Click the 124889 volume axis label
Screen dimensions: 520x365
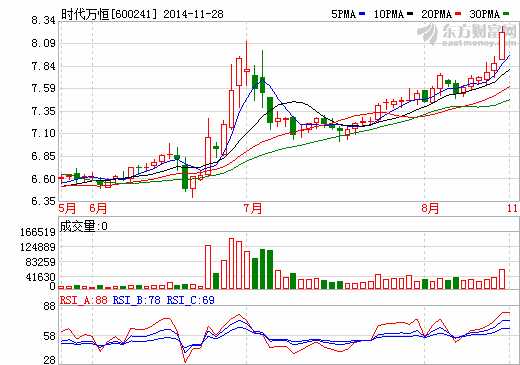pos(38,247)
